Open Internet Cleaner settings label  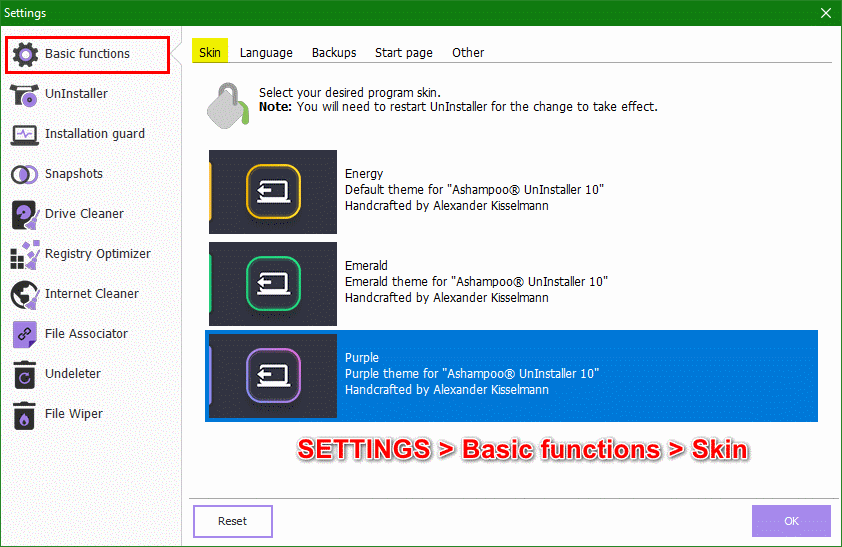[x=92, y=294]
